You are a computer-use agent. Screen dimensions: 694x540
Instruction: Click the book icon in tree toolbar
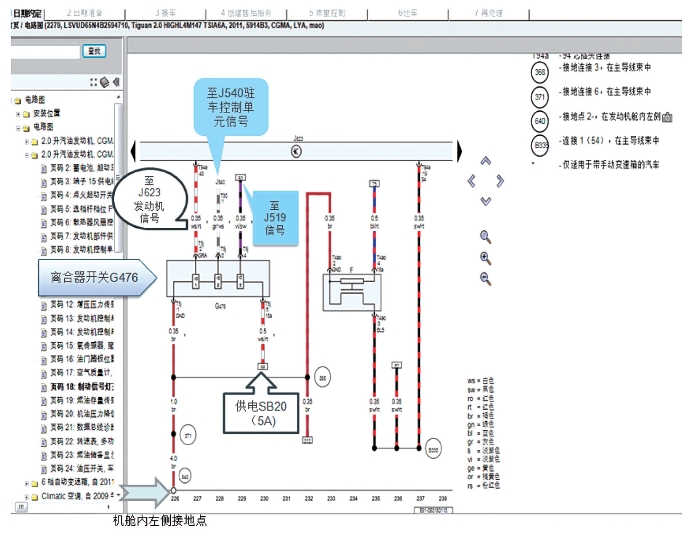point(104,82)
